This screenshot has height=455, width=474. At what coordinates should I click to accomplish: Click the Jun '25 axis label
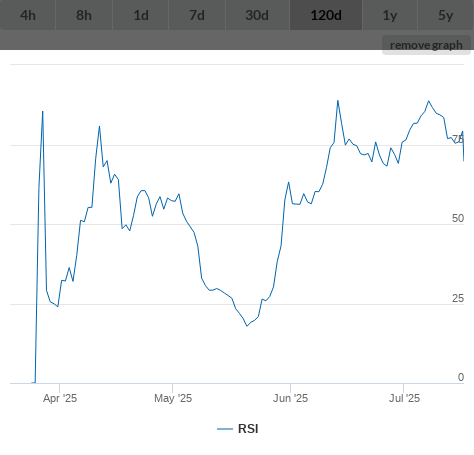click(290, 398)
